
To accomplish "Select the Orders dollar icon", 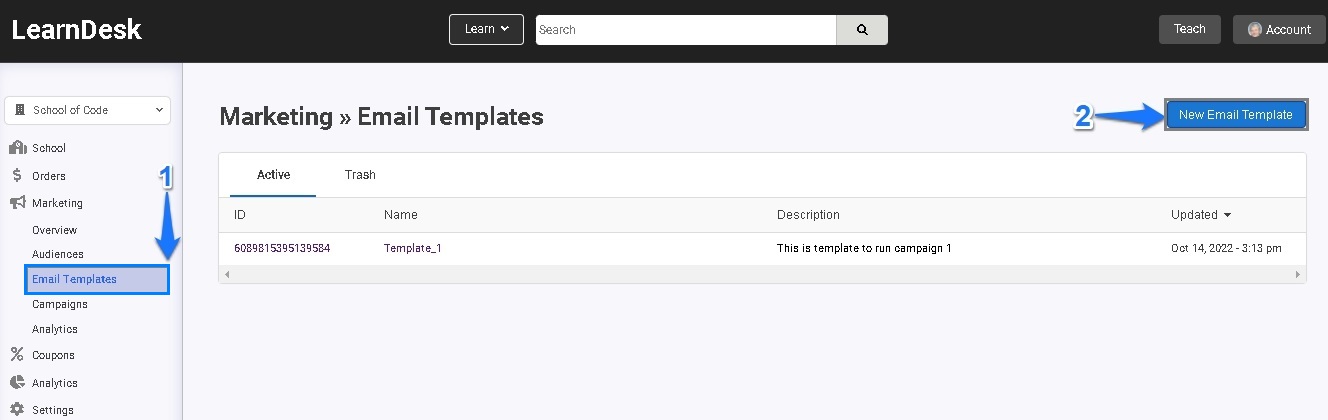I will pos(17,175).
